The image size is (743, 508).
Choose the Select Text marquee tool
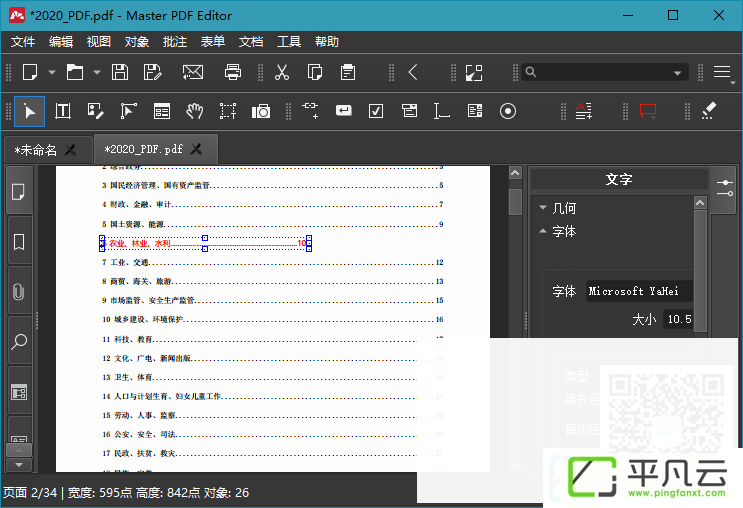[227, 111]
